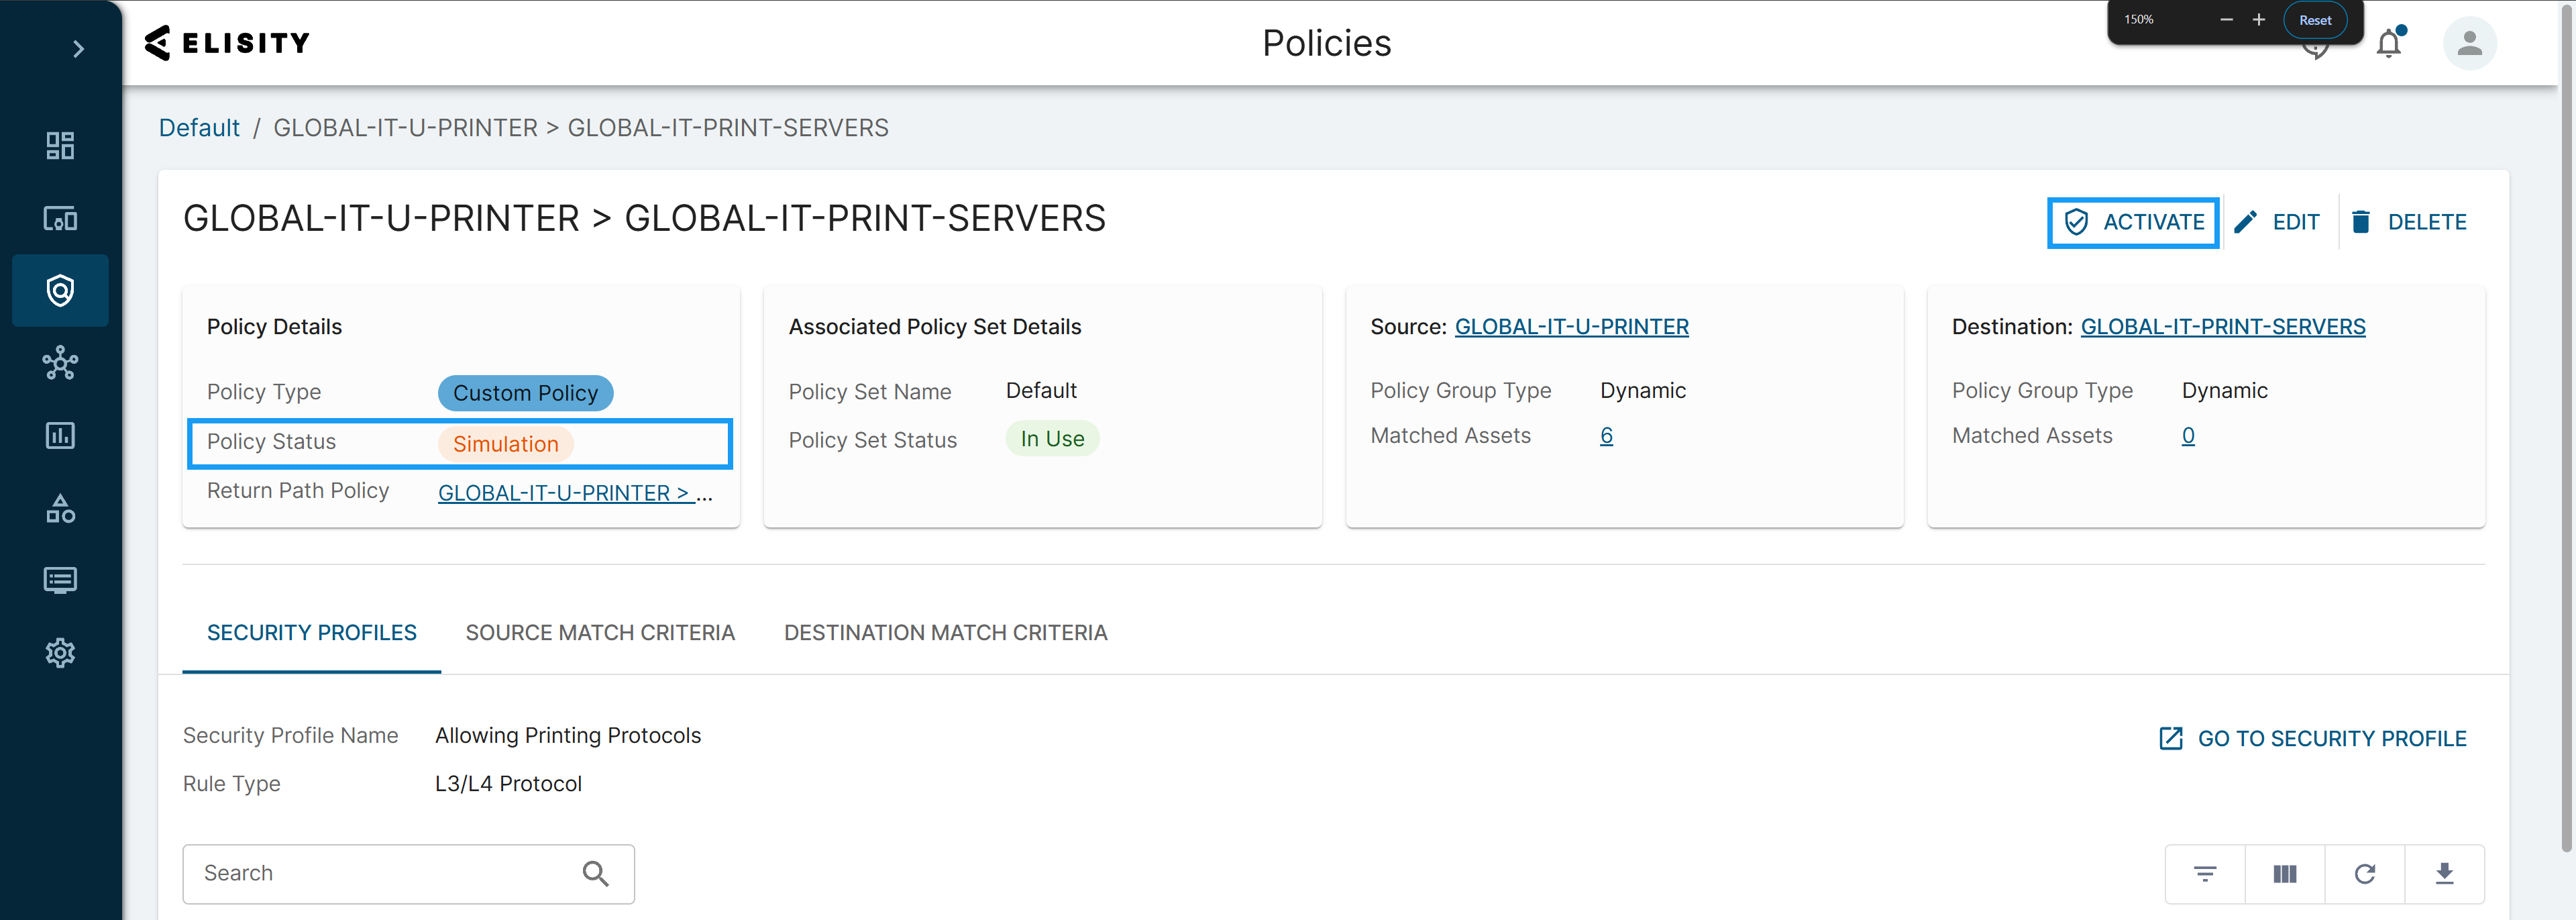The height and width of the screenshot is (920, 2576).
Task: Open the notifications bell
Action: pos(2388,44)
